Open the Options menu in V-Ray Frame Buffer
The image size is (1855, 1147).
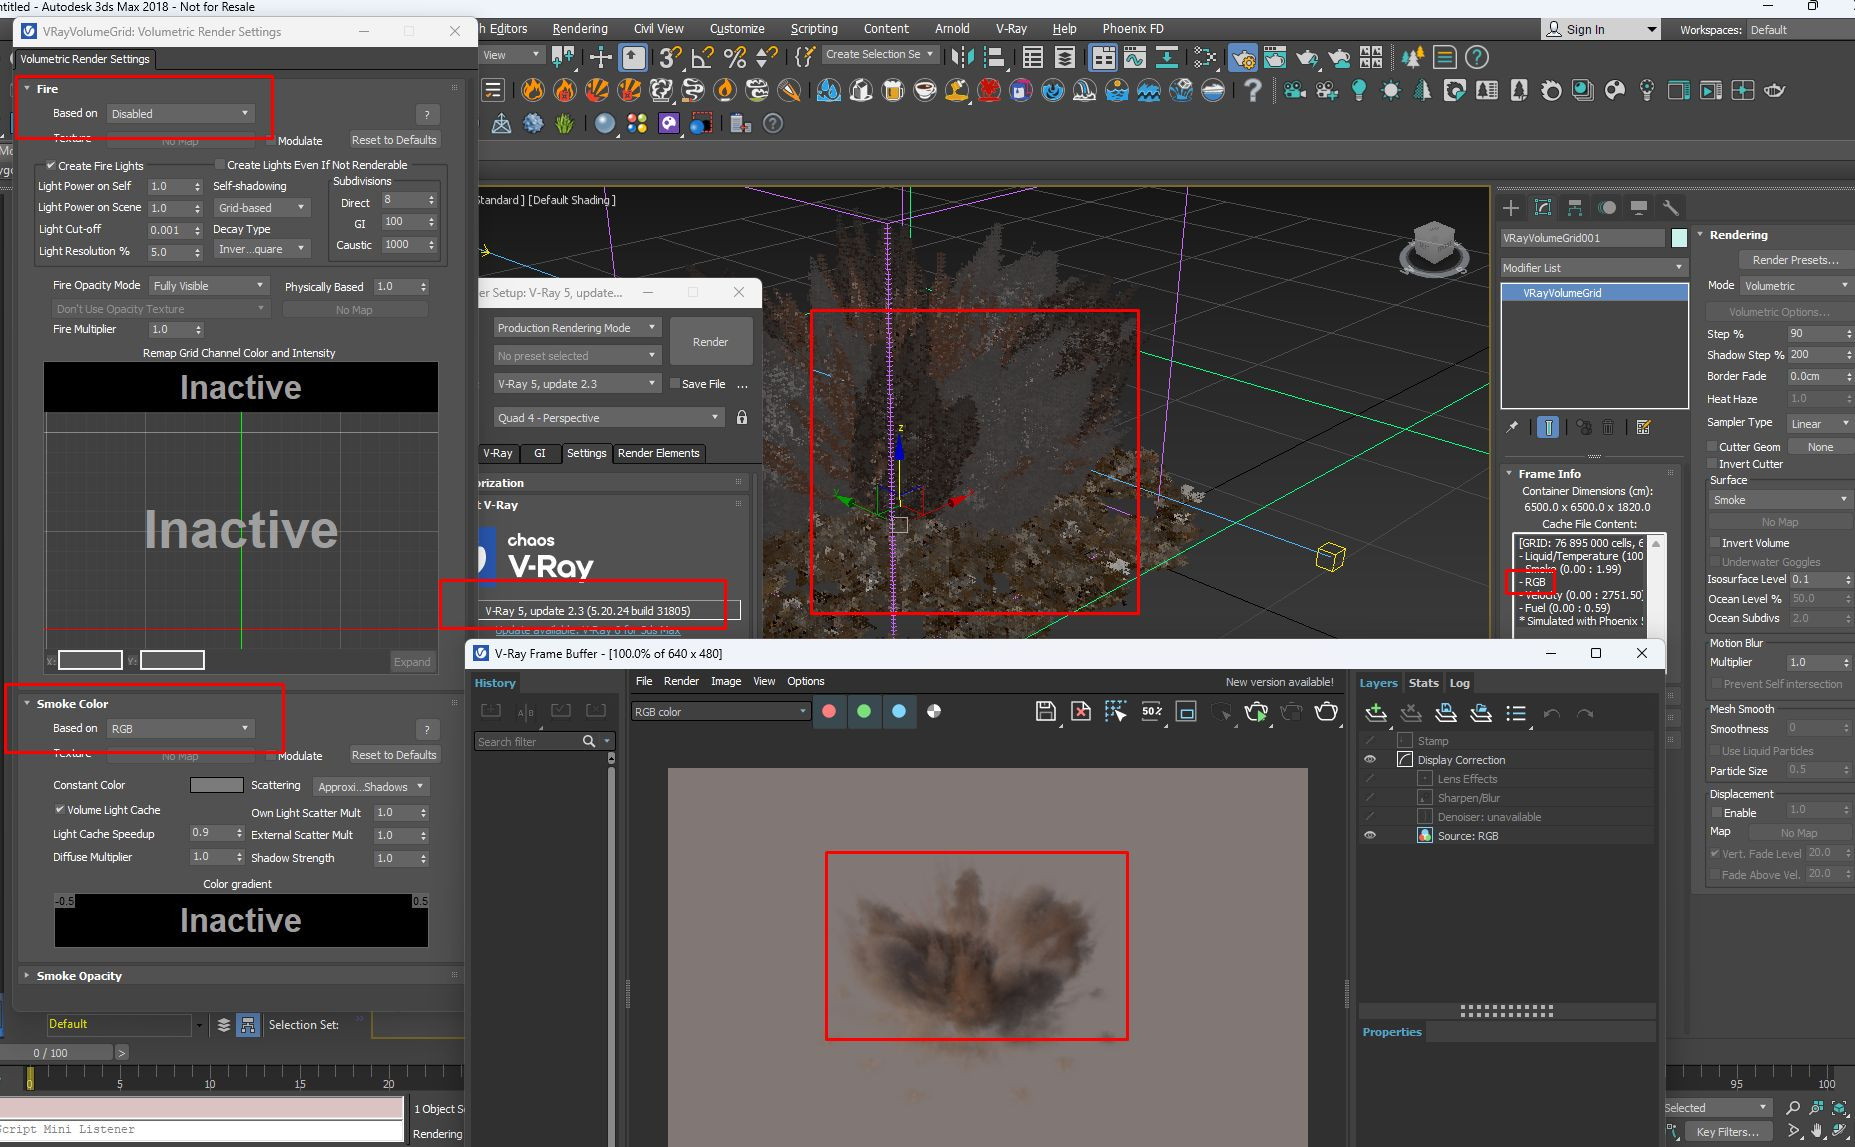coord(805,681)
